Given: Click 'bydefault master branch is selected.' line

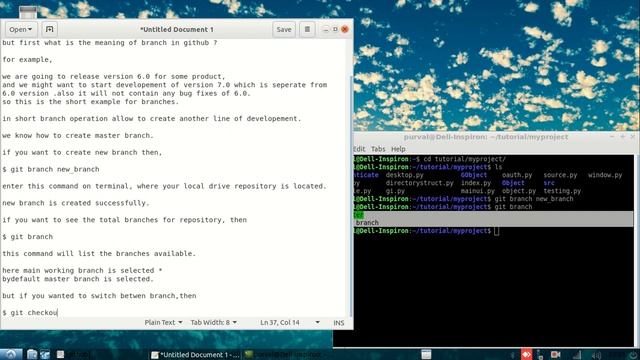Looking at the screenshot, I should pyautogui.click(x=78, y=279).
